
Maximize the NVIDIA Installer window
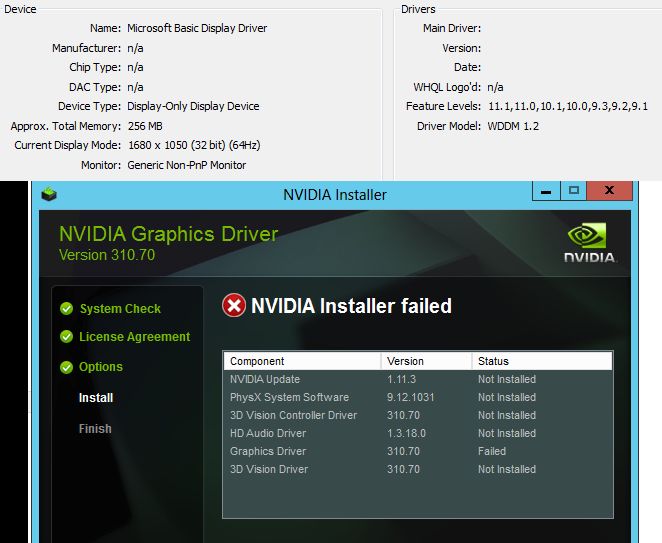click(573, 190)
